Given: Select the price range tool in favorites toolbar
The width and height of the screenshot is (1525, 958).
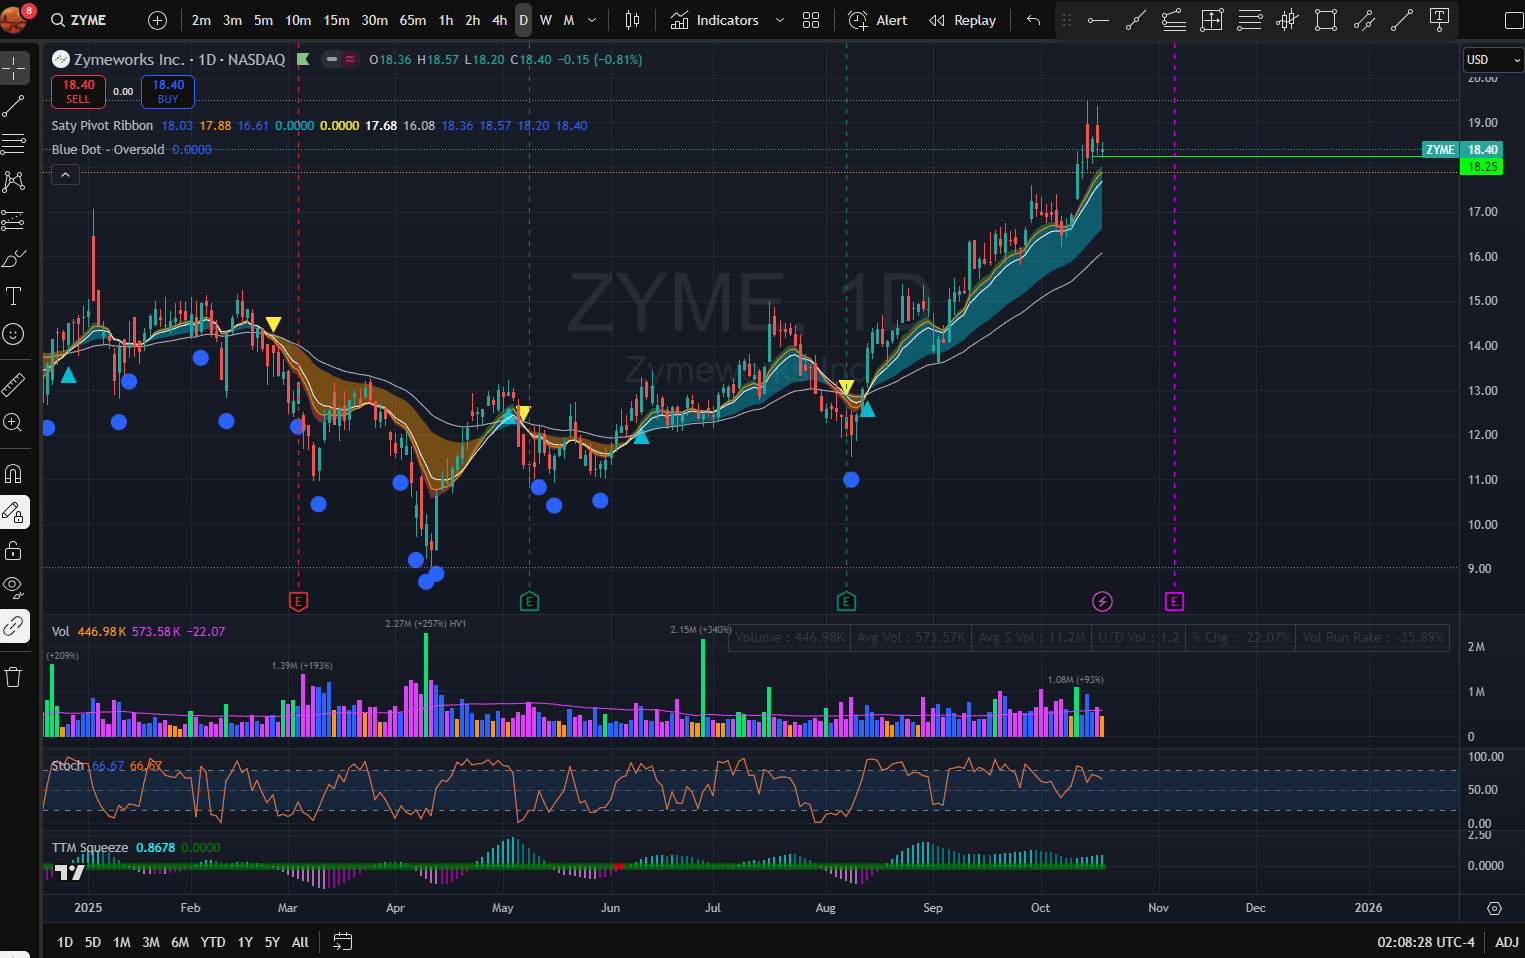Looking at the screenshot, I should tap(1212, 20).
